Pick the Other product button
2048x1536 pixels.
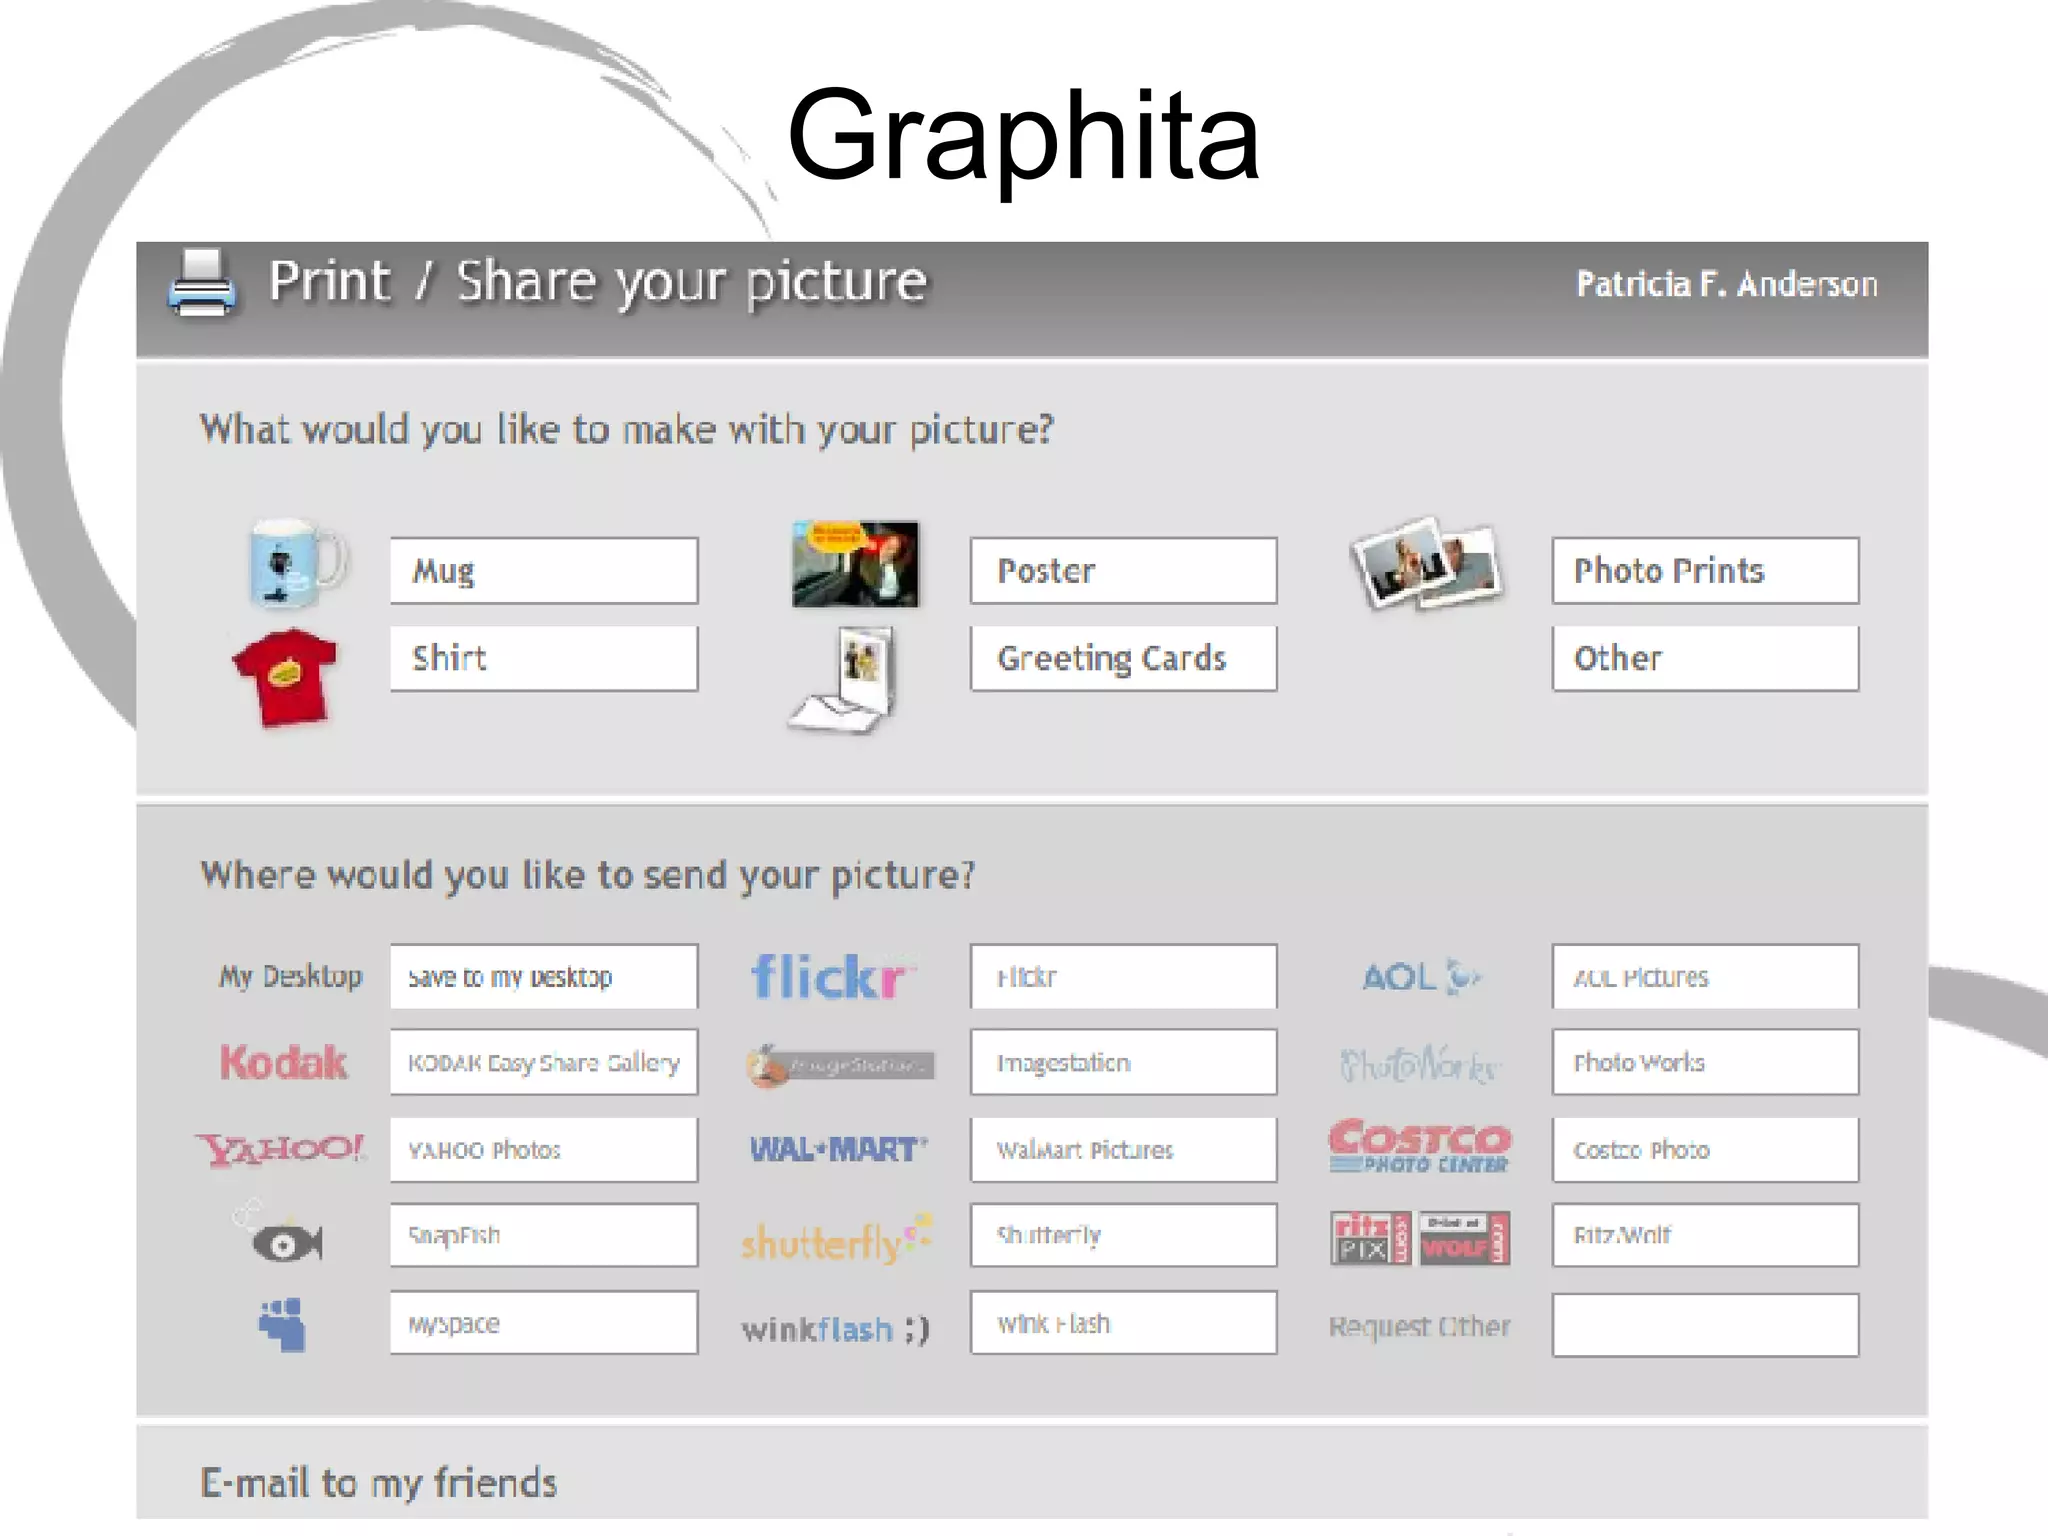1706,659
